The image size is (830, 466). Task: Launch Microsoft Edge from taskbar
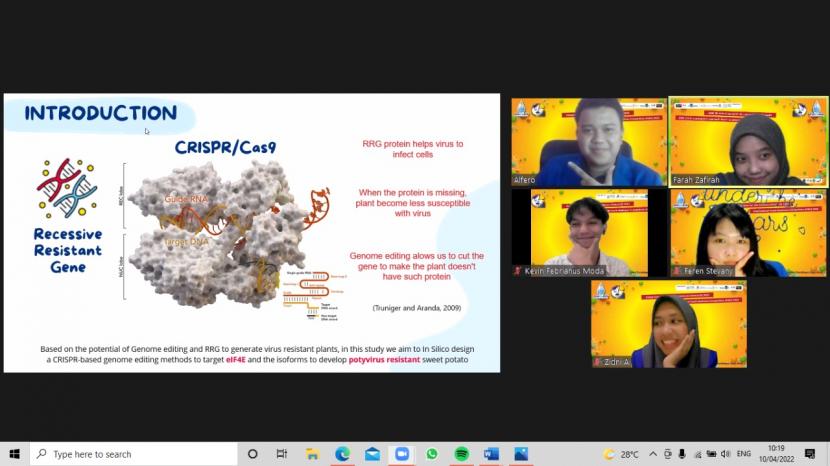coord(342,454)
